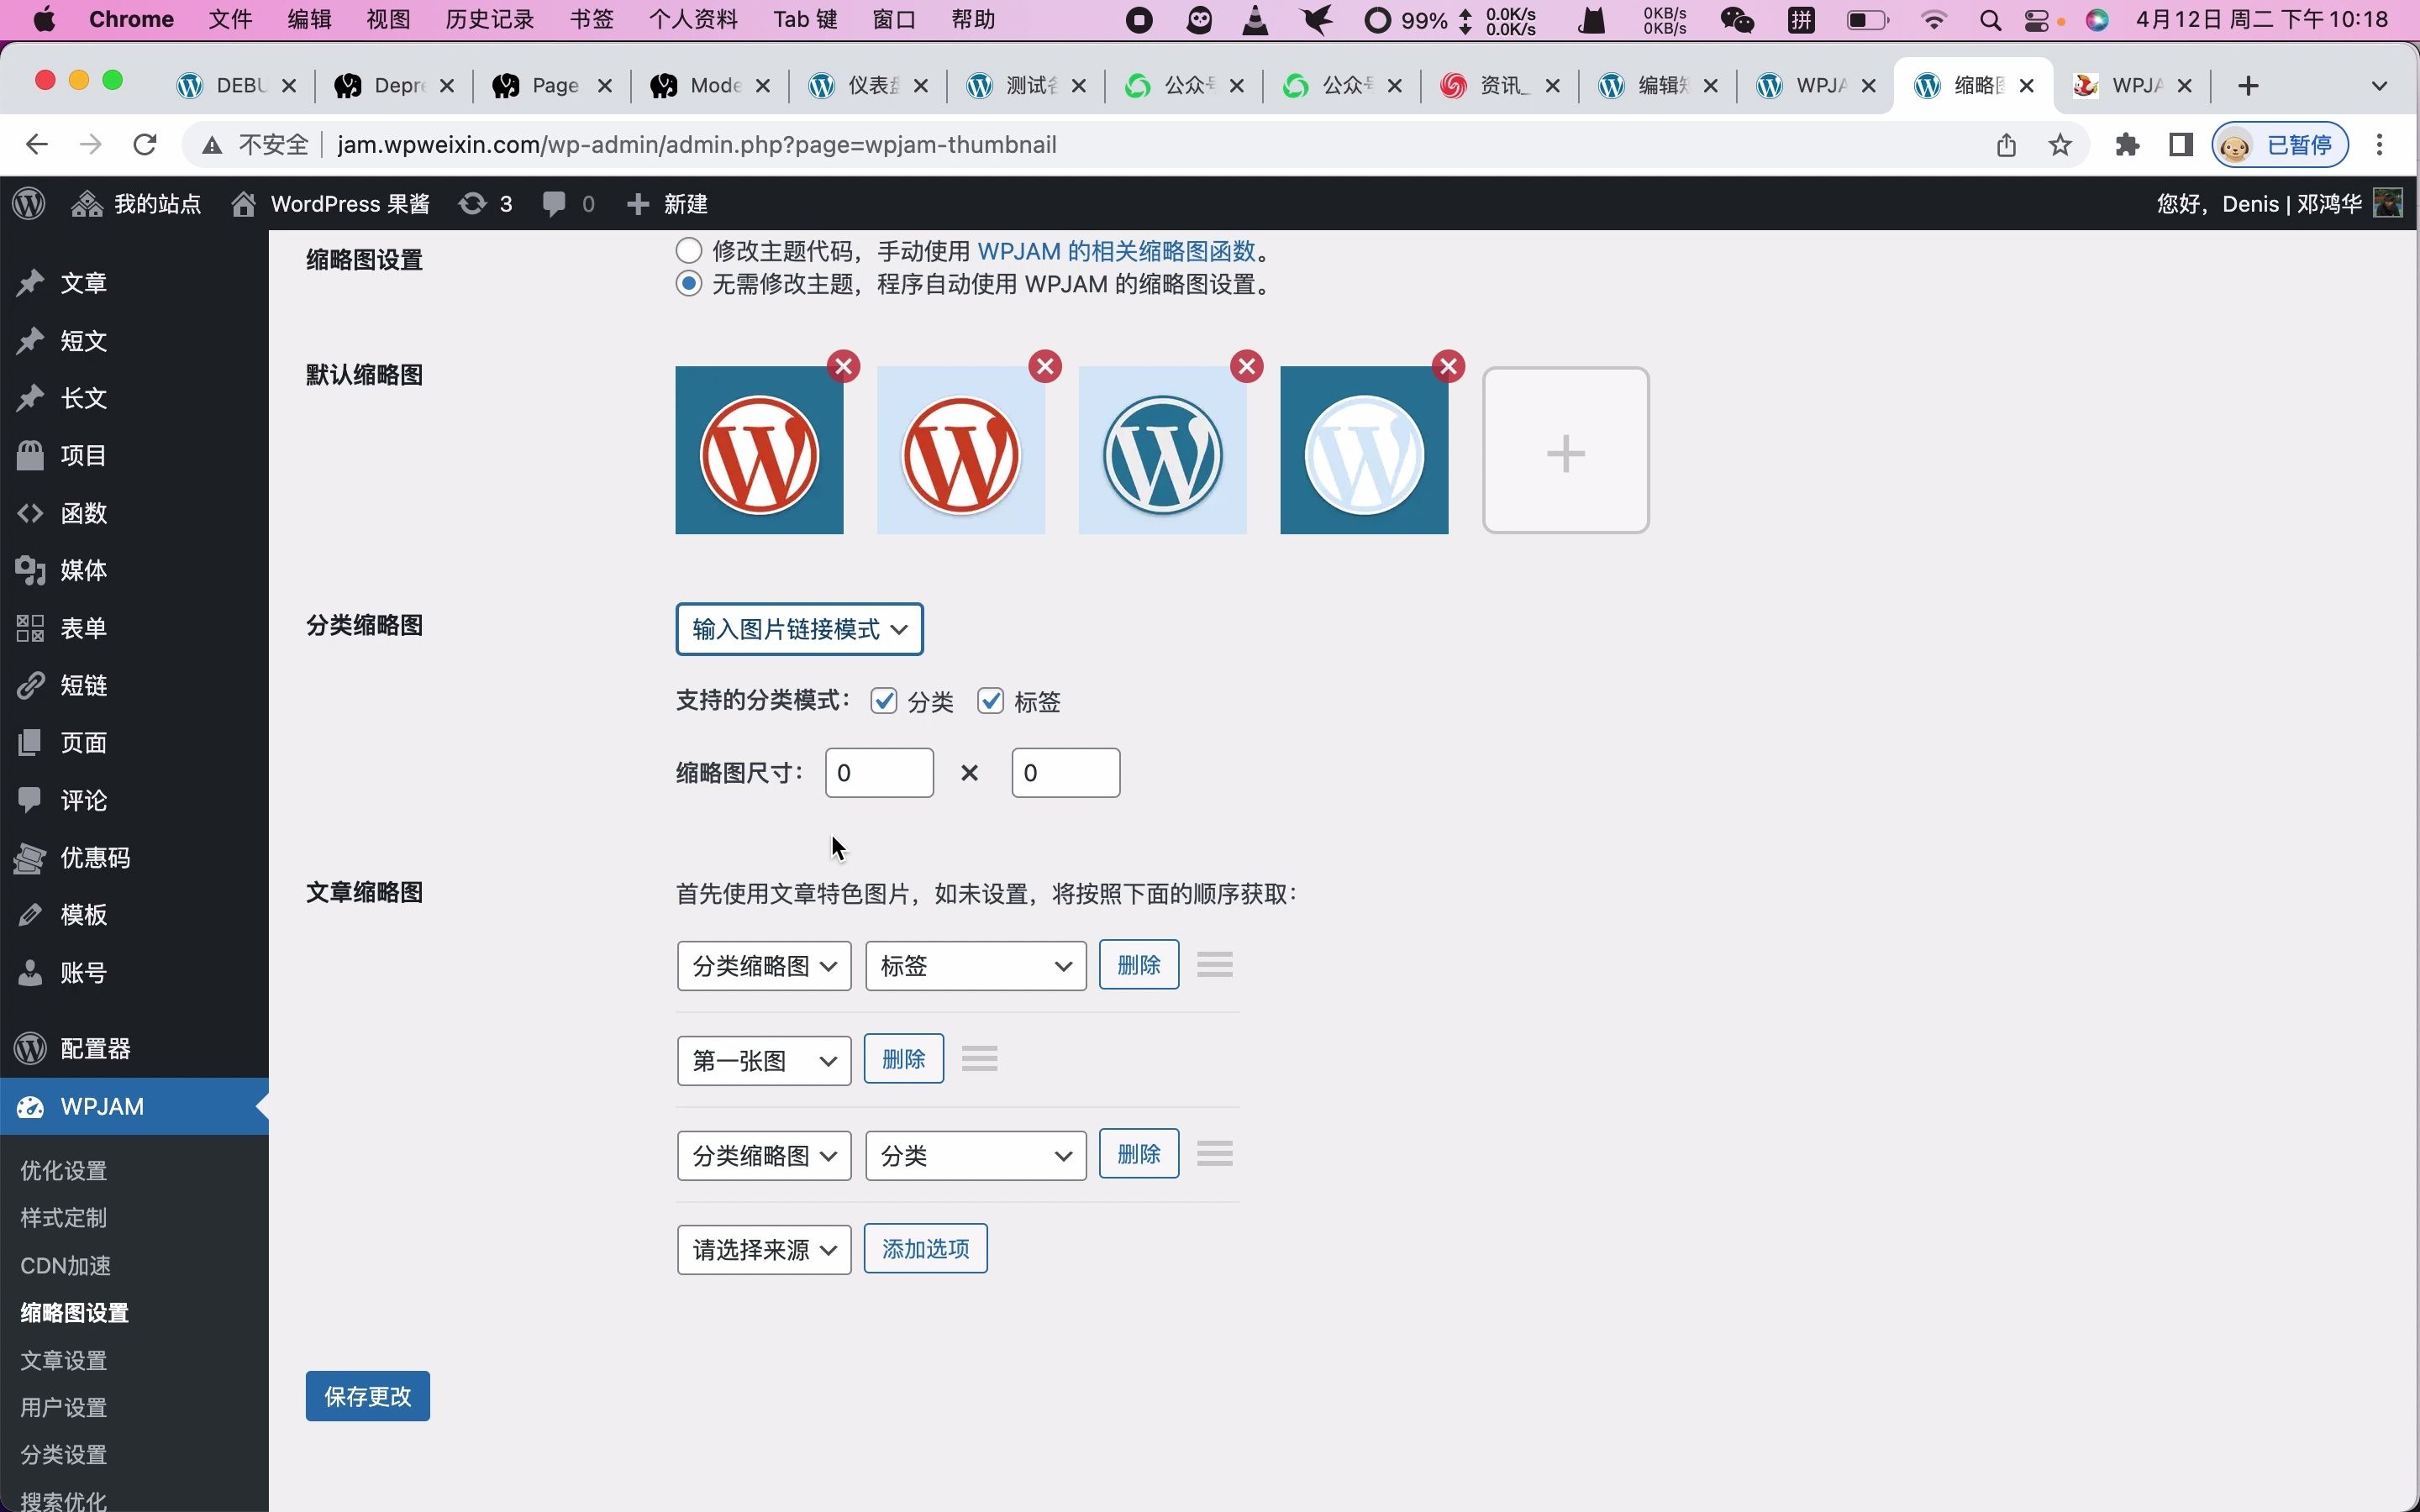Switch to the 仪表盘 browser tab
The height and width of the screenshot is (1512, 2420).
click(x=870, y=86)
